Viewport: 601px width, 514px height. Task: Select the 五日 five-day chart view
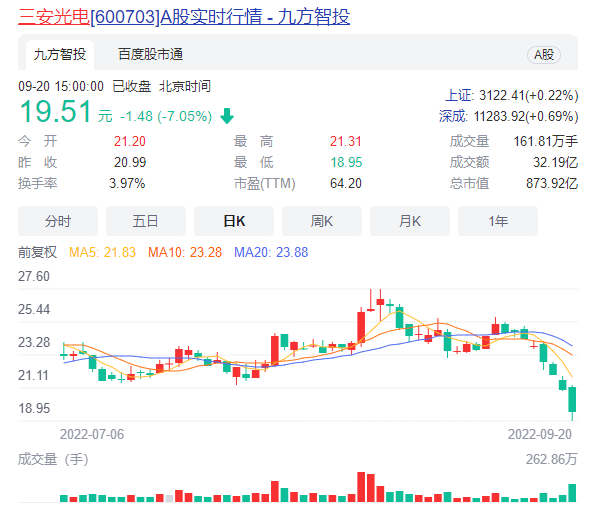[146, 221]
